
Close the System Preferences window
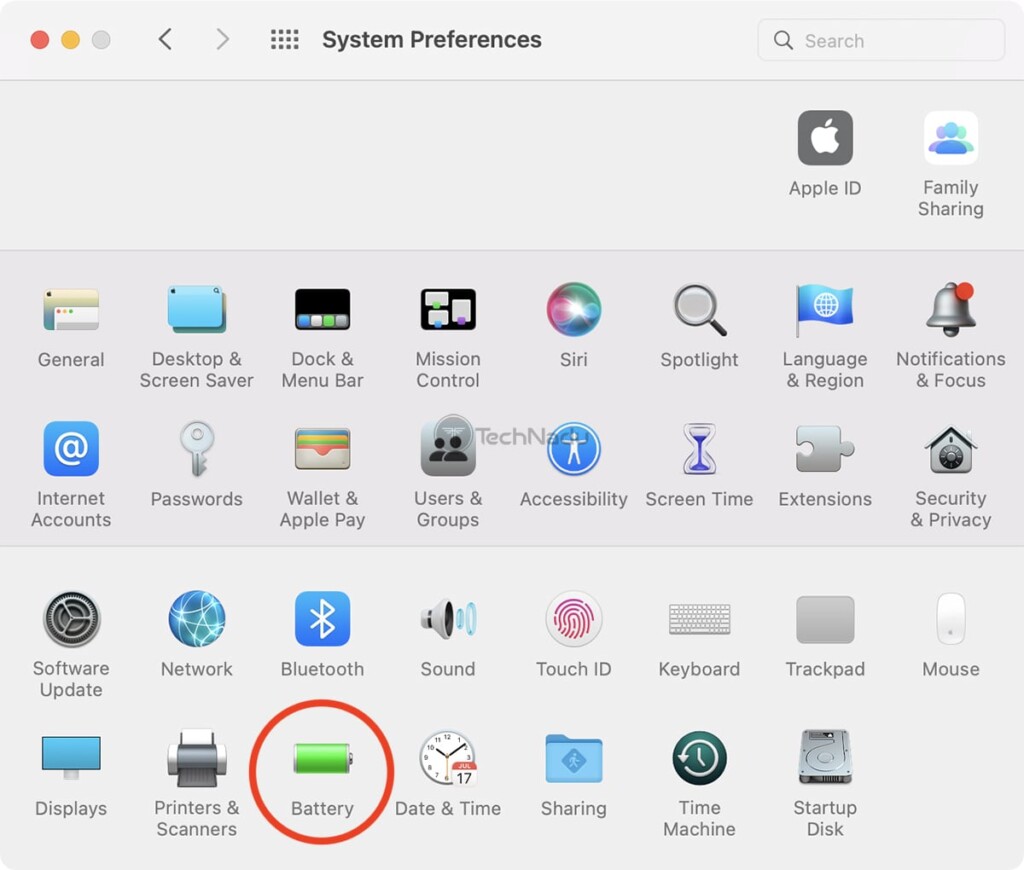pyautogui.click(x=40, y=40)
